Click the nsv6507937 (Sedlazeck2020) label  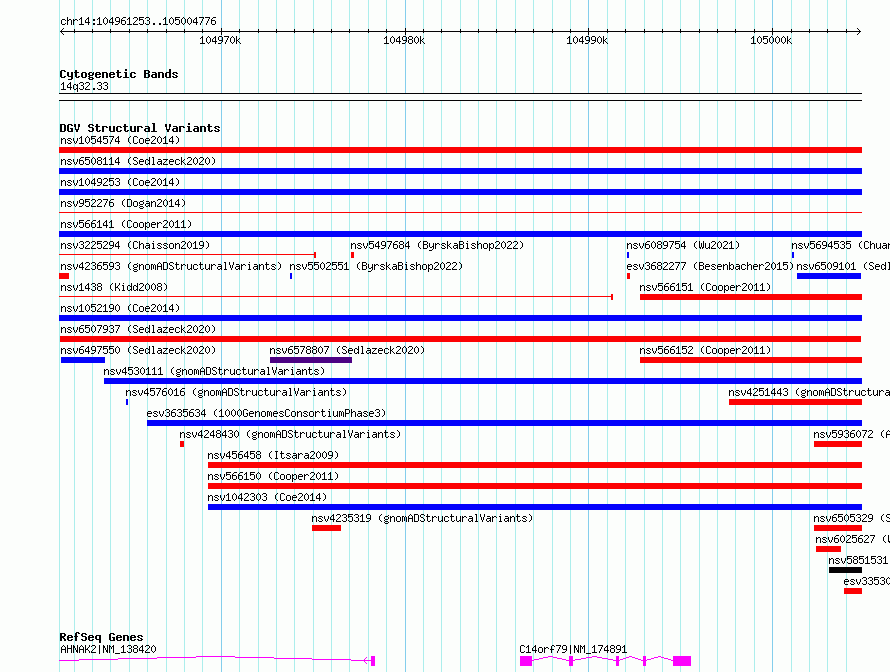pyautogui.click(x=138, y=329)
